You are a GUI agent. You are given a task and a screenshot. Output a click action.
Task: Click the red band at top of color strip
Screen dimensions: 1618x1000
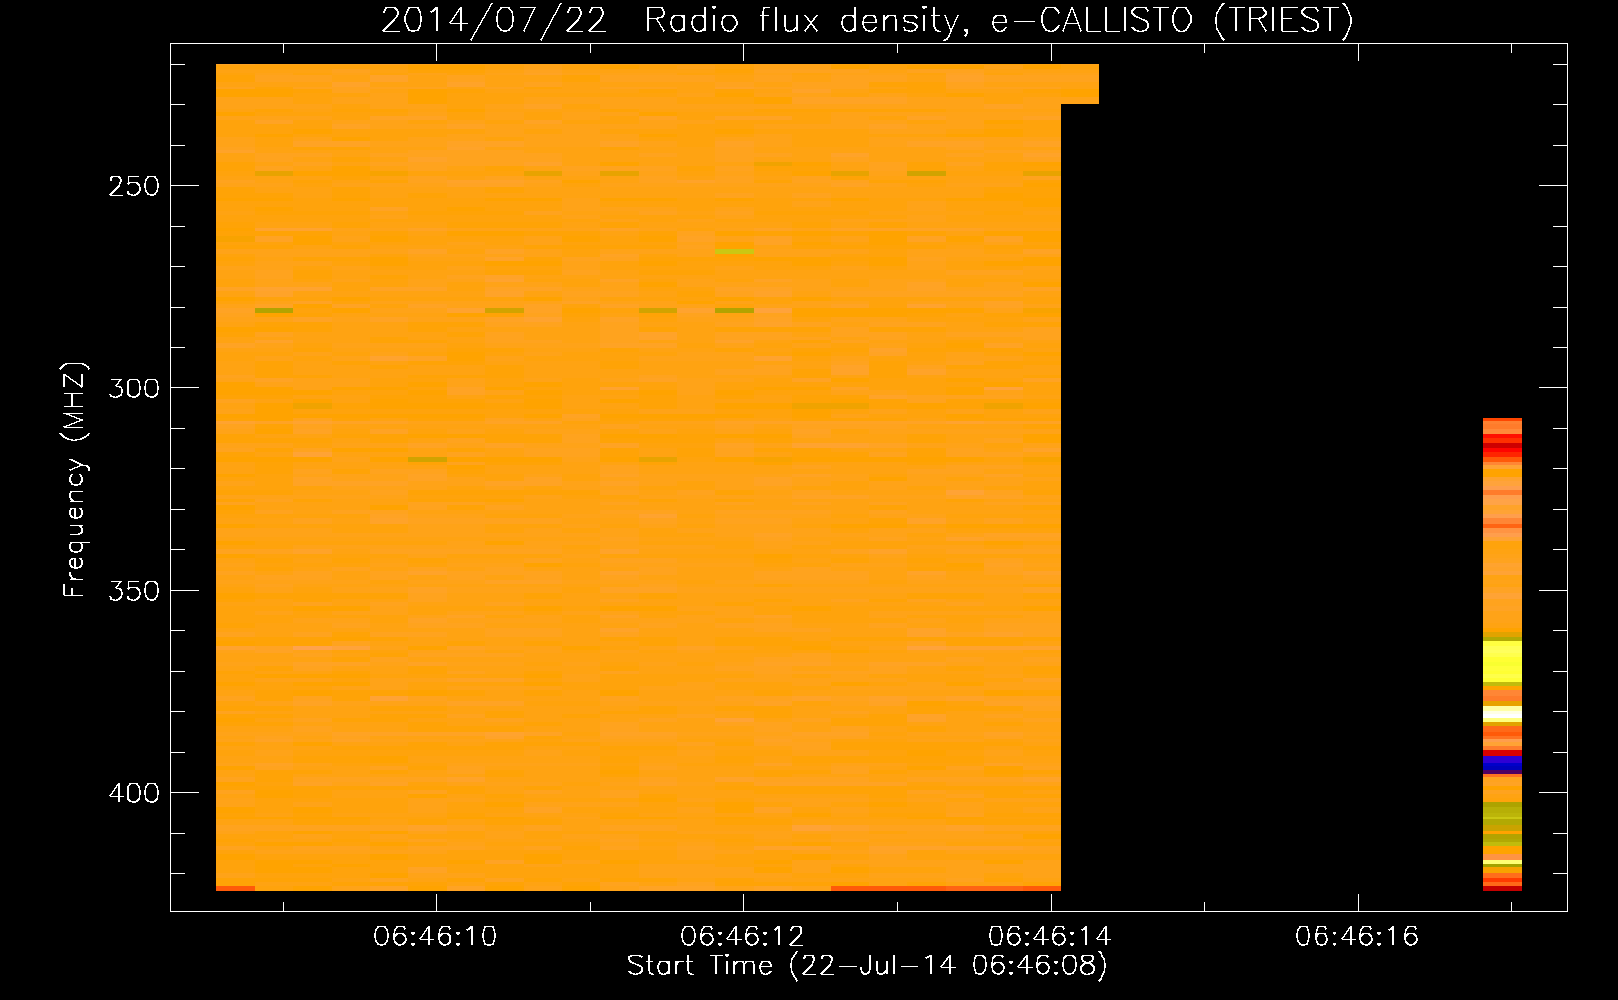(x=1502, y=445)
